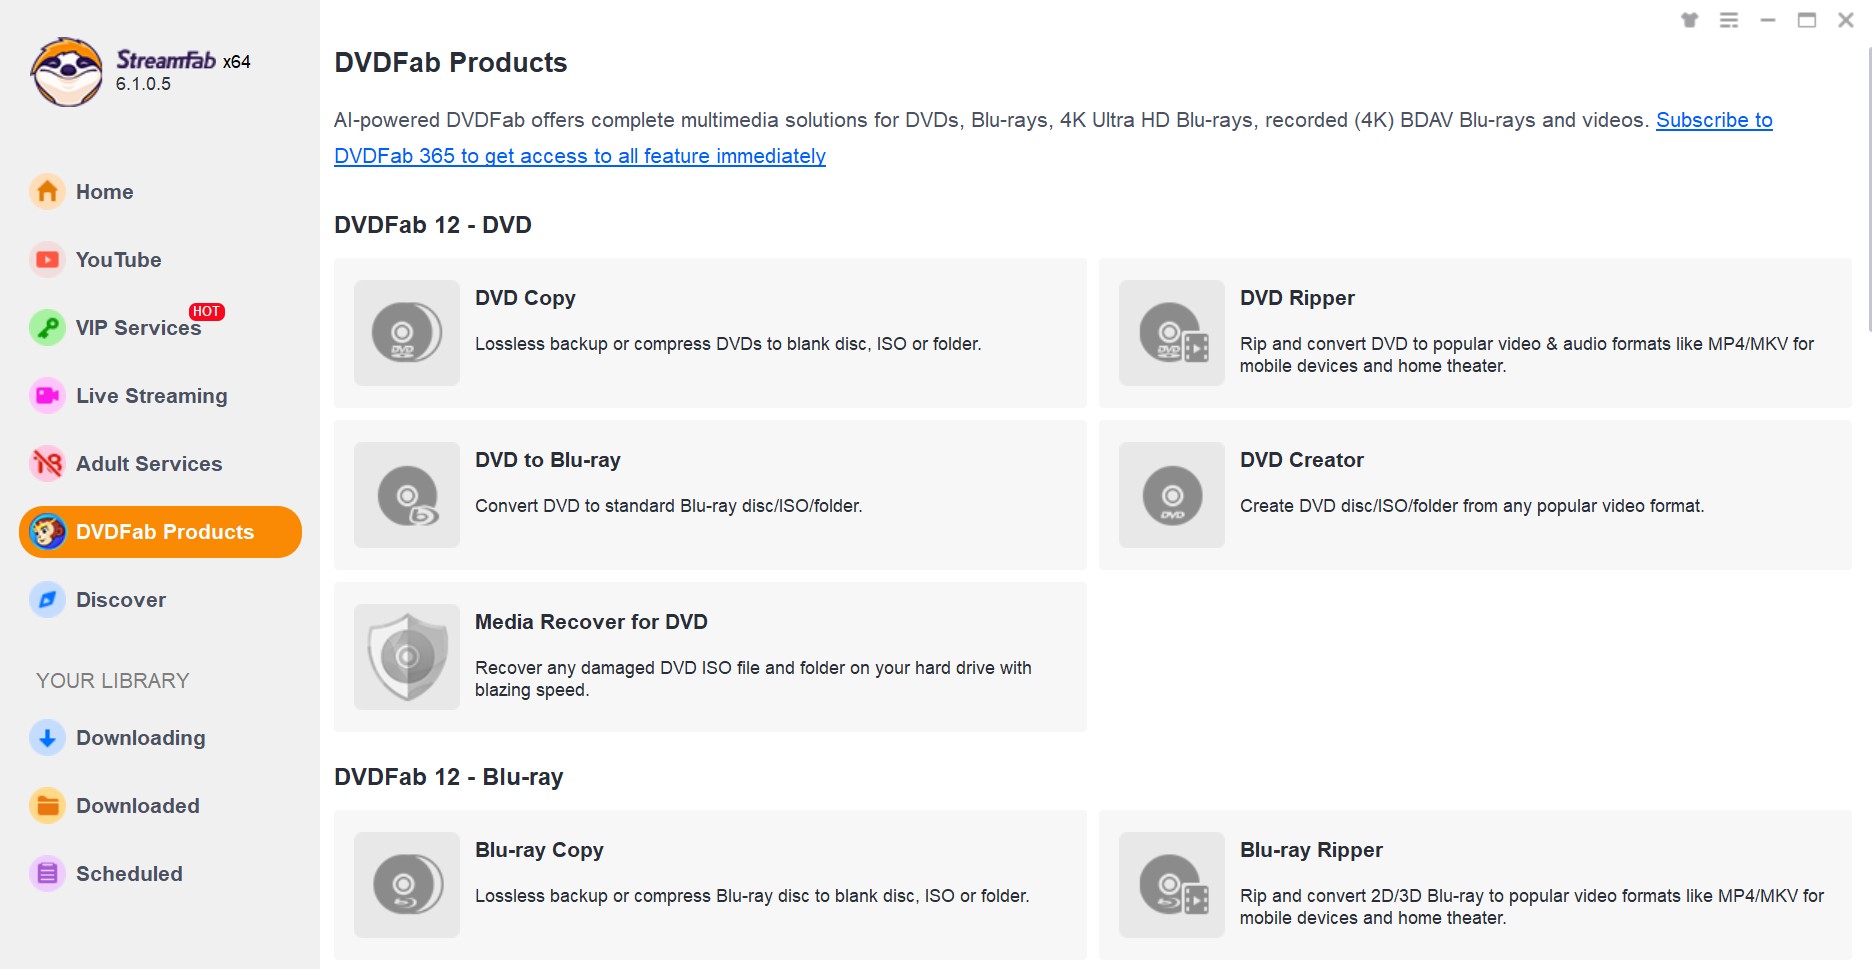
Task: Open the DVD Creator title
Action: (1302, 460)
